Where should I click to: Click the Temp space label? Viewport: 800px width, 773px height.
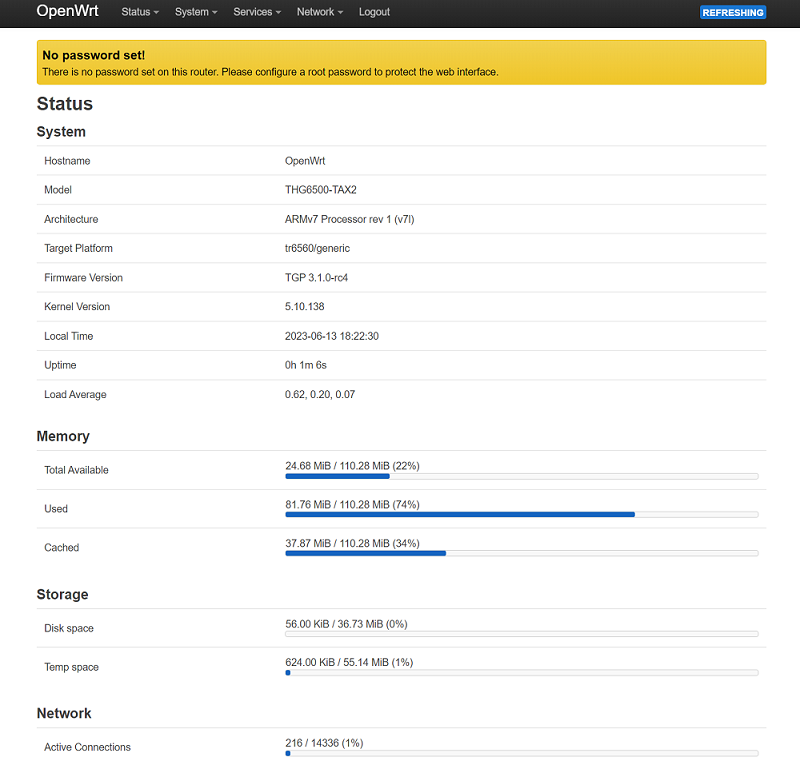pos(71,667)
